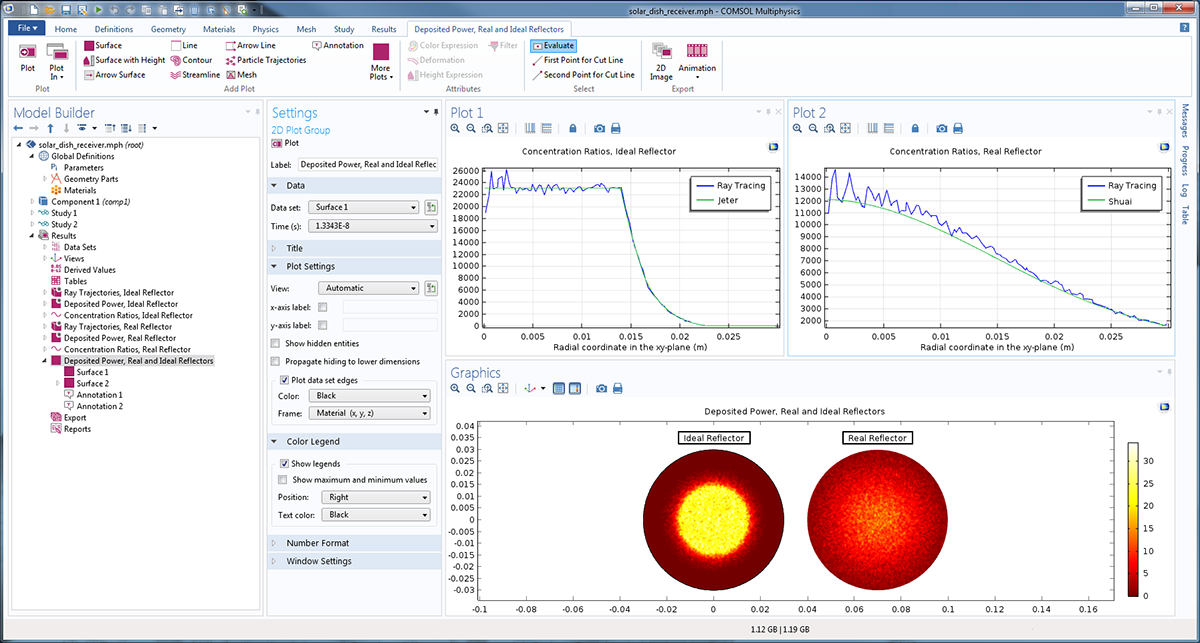Toggle Plot data set edges checkbox

pos(285,380)
